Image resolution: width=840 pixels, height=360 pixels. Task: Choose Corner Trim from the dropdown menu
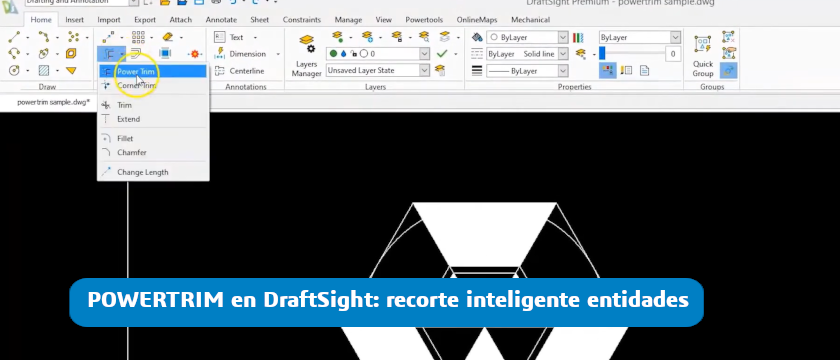point(153,85)
